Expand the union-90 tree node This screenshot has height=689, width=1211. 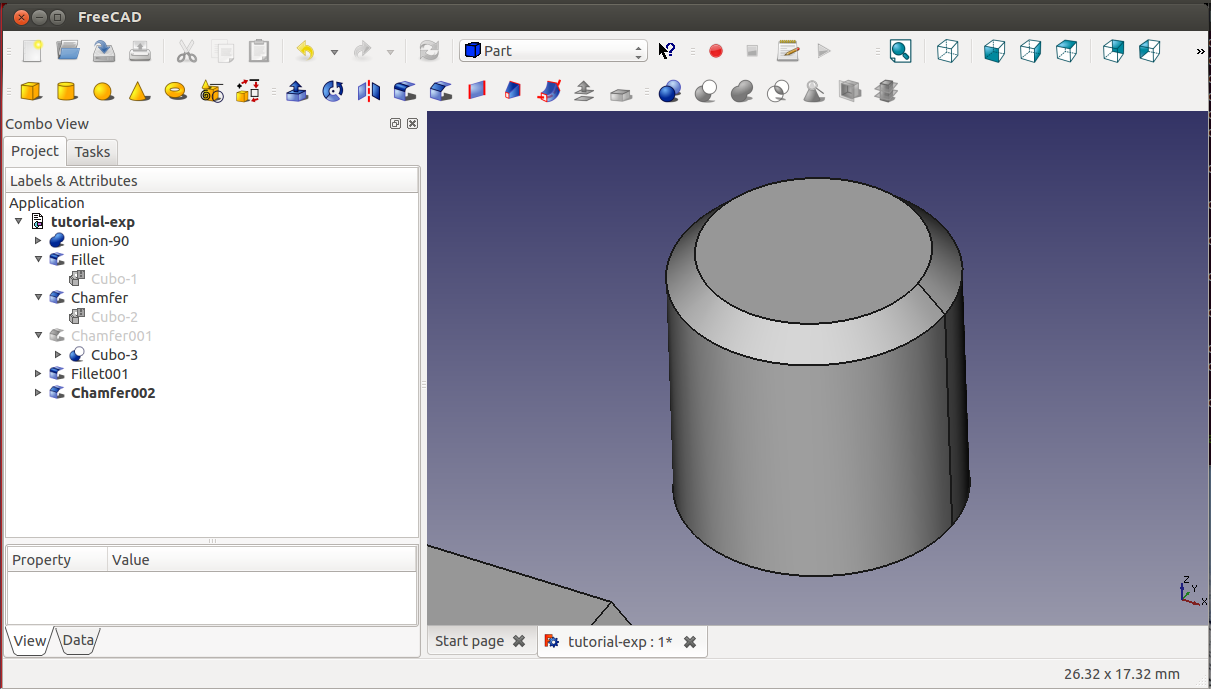39,241
